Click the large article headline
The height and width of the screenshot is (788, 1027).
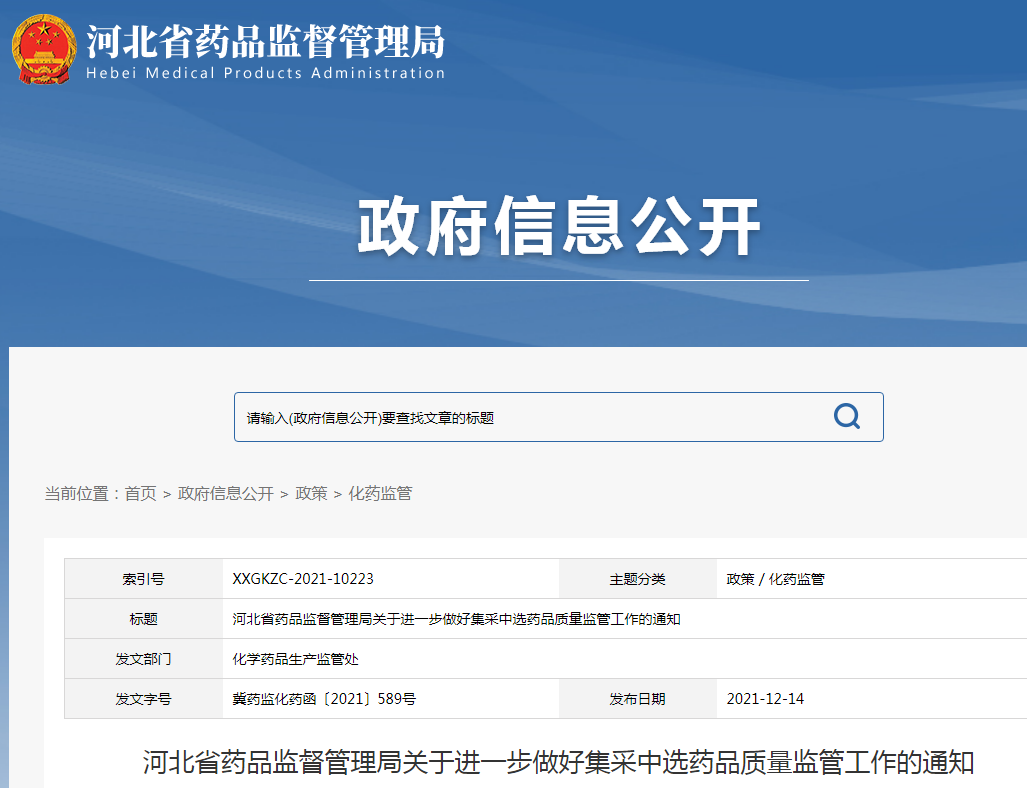click(x=559, y=762)
